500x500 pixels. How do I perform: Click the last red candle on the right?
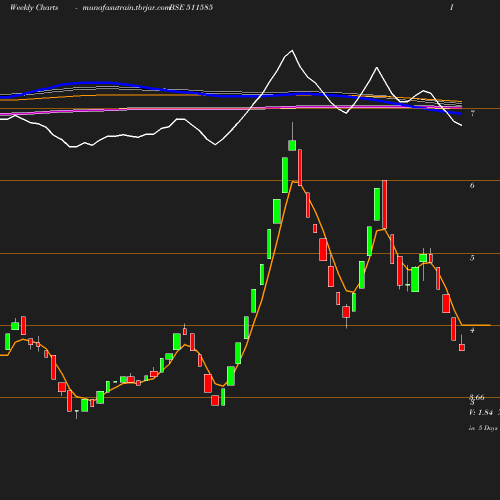(x=462, y=347)
